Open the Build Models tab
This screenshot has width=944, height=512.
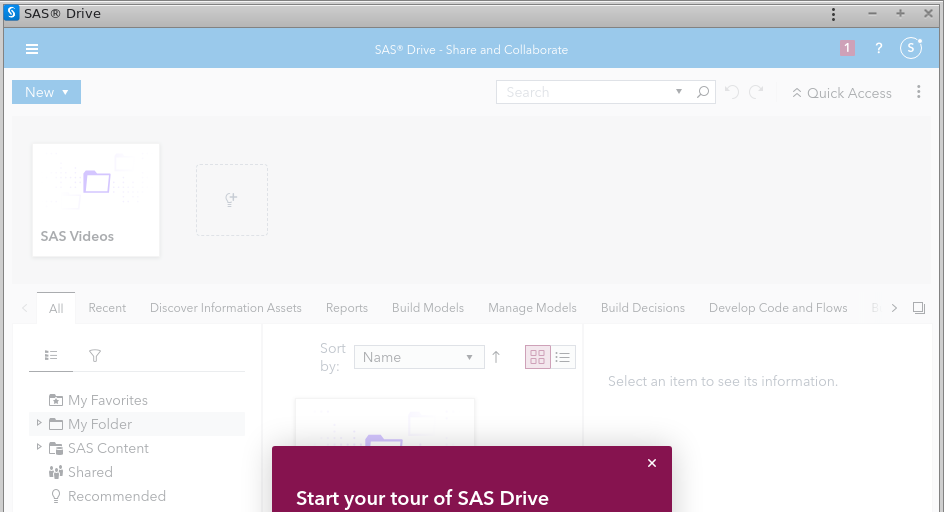tap(428, 308)
